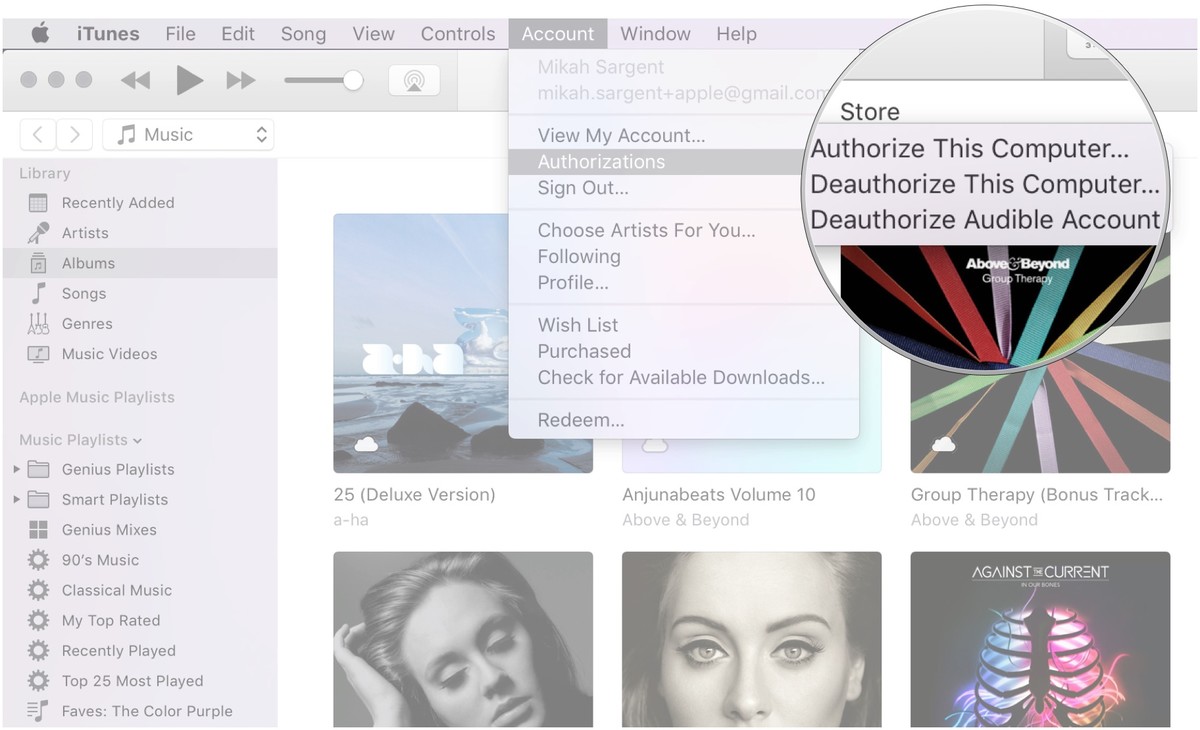The width and height of the screenshot is (1200, 730).
Task: Open the Help menu
Action: pyautogui.click(x=736, y=34)
